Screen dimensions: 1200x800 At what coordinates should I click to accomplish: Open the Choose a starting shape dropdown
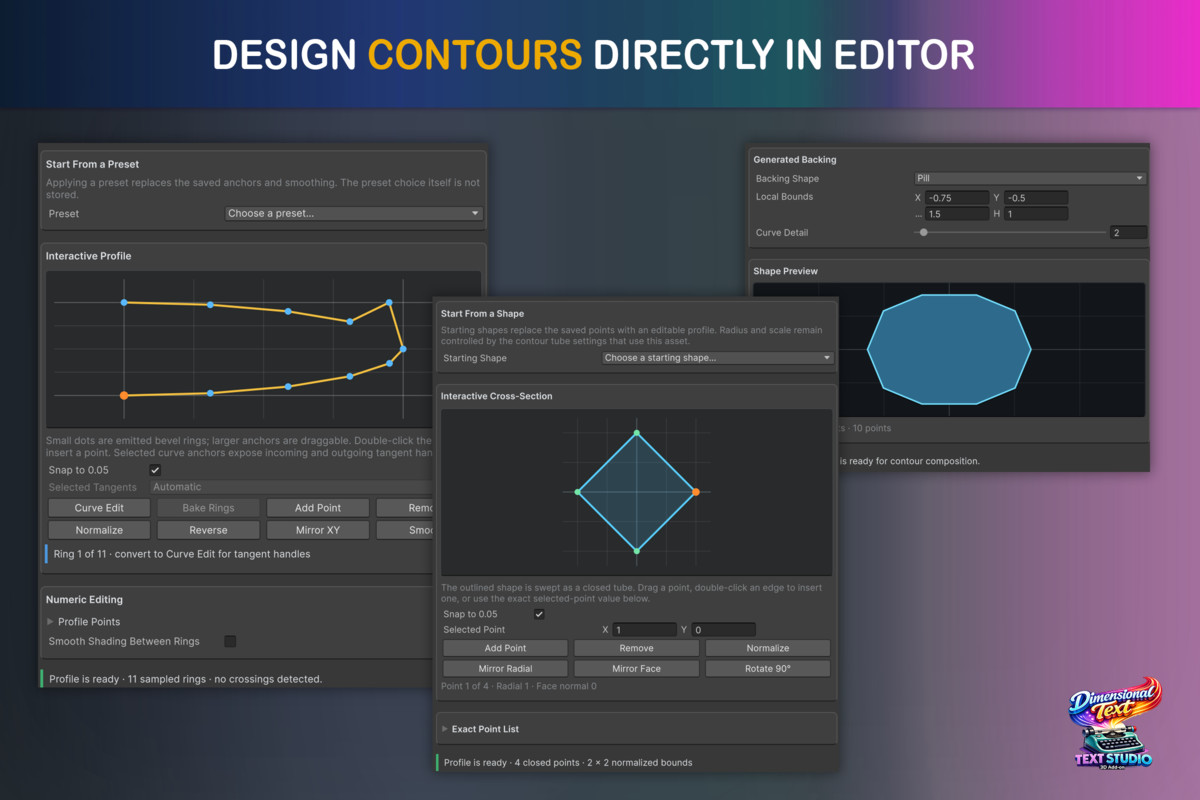(x=717, y=358)
